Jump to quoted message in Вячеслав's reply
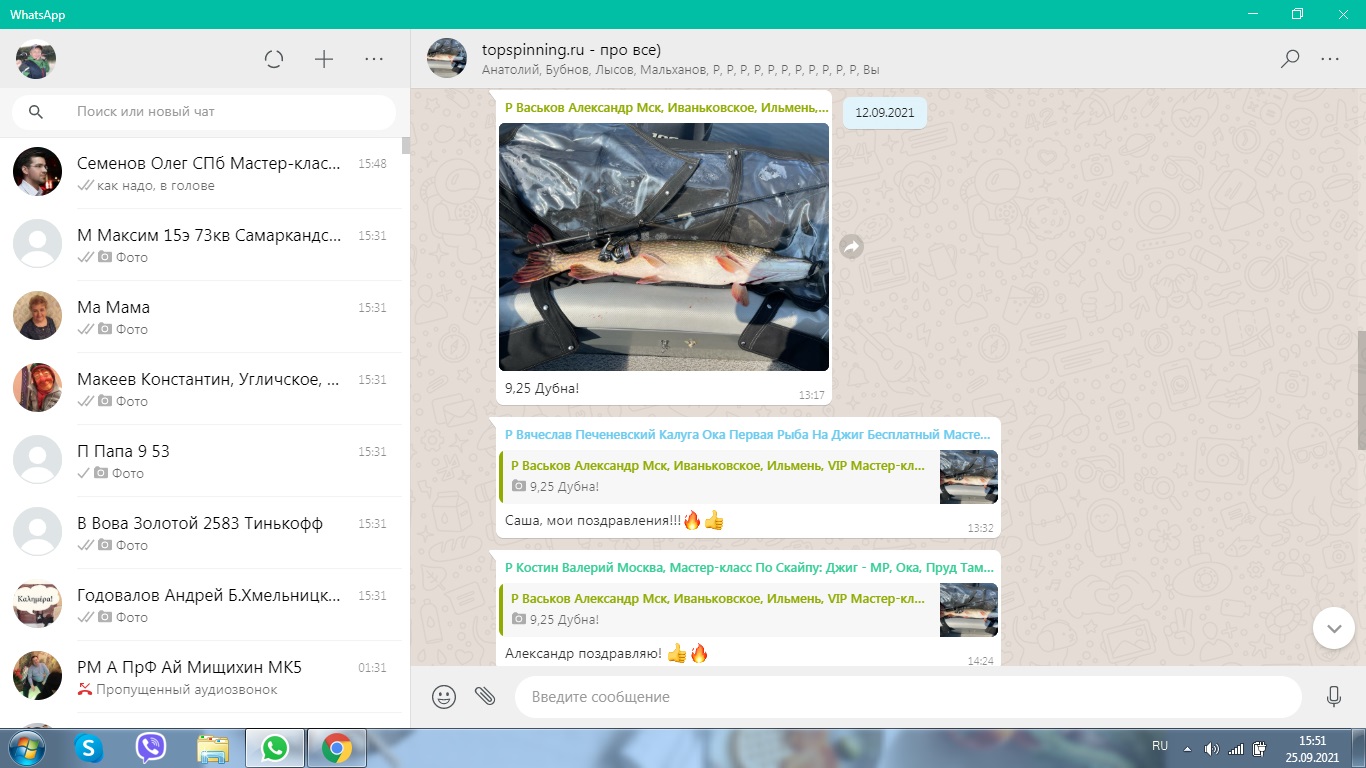 748,477
